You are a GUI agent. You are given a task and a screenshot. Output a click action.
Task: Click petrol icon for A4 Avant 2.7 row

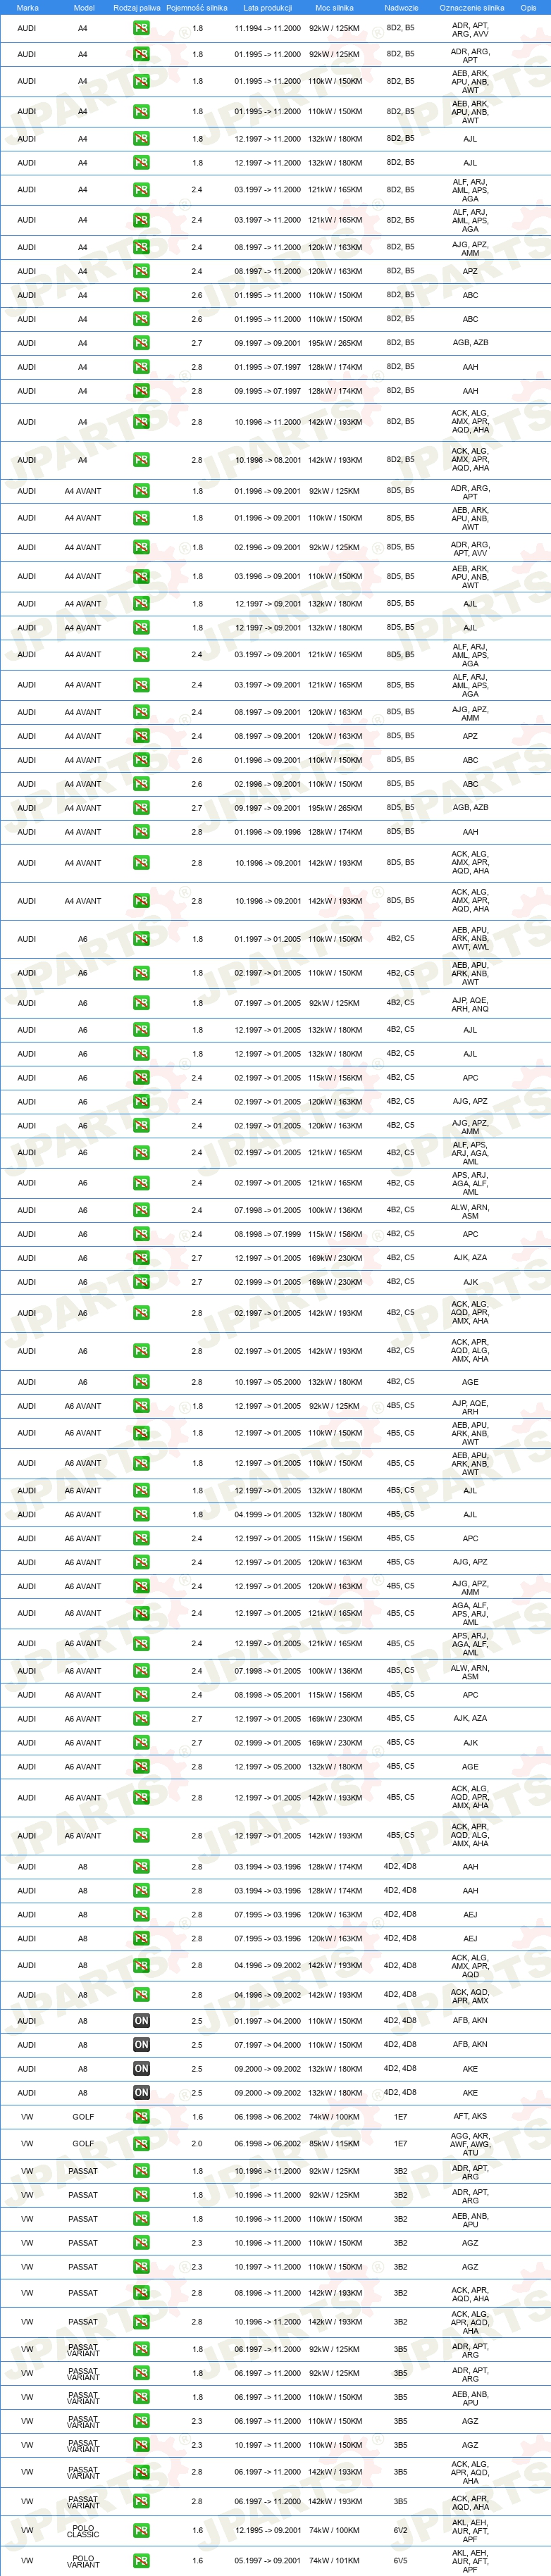click(x=141, y=808)
